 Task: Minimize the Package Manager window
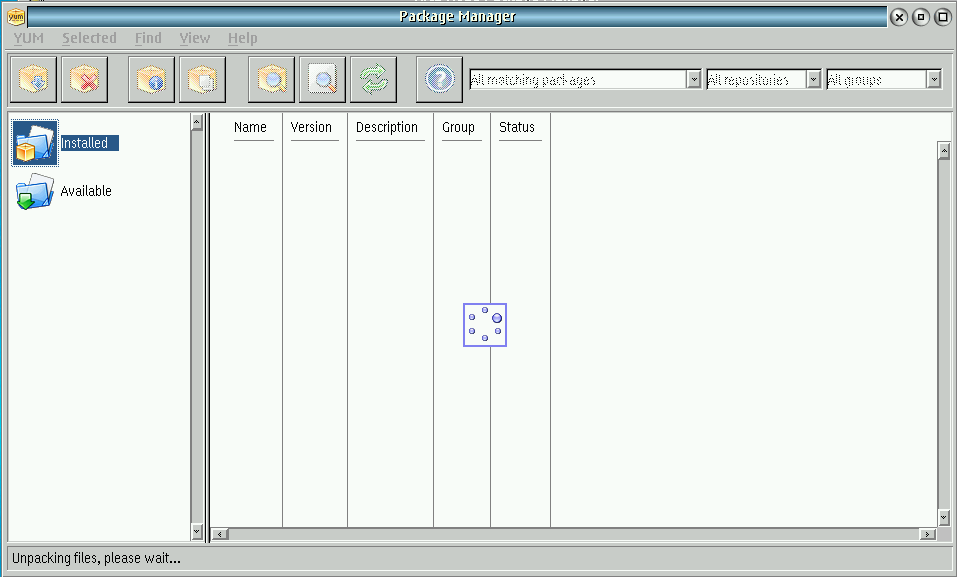(x=921, y=17)
